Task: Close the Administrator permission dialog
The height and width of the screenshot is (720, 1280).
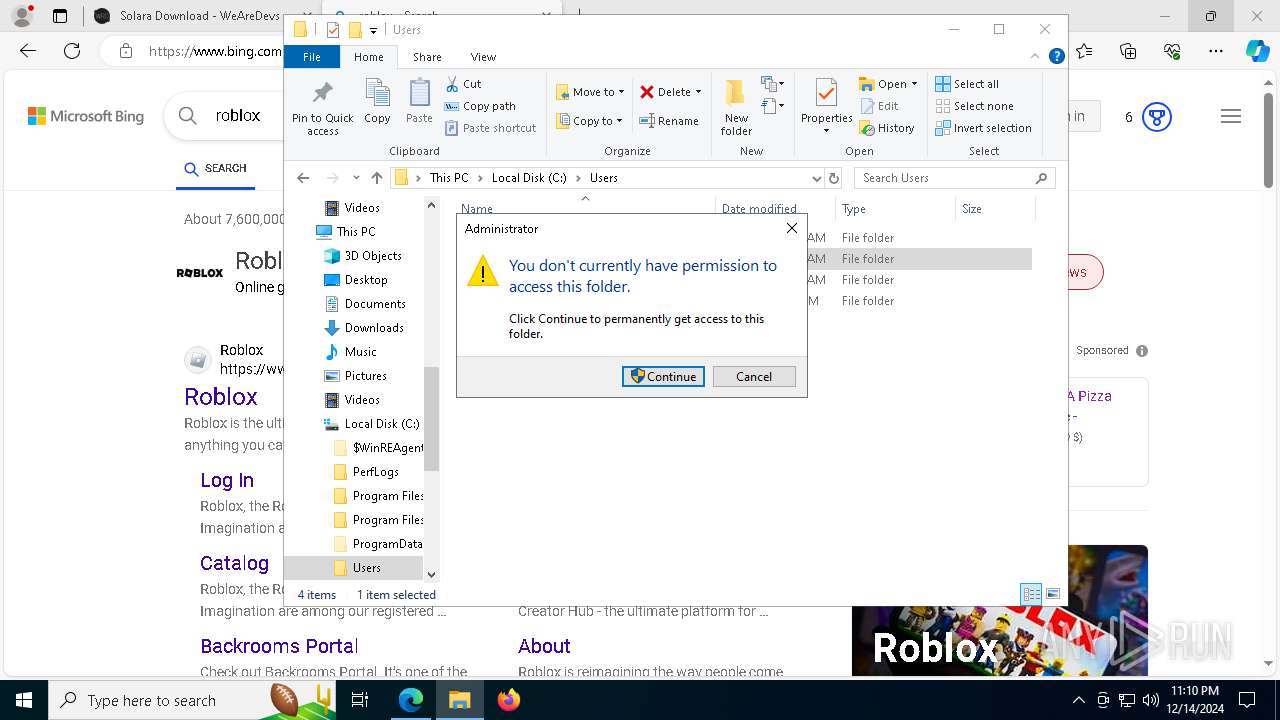Action: 791,228
